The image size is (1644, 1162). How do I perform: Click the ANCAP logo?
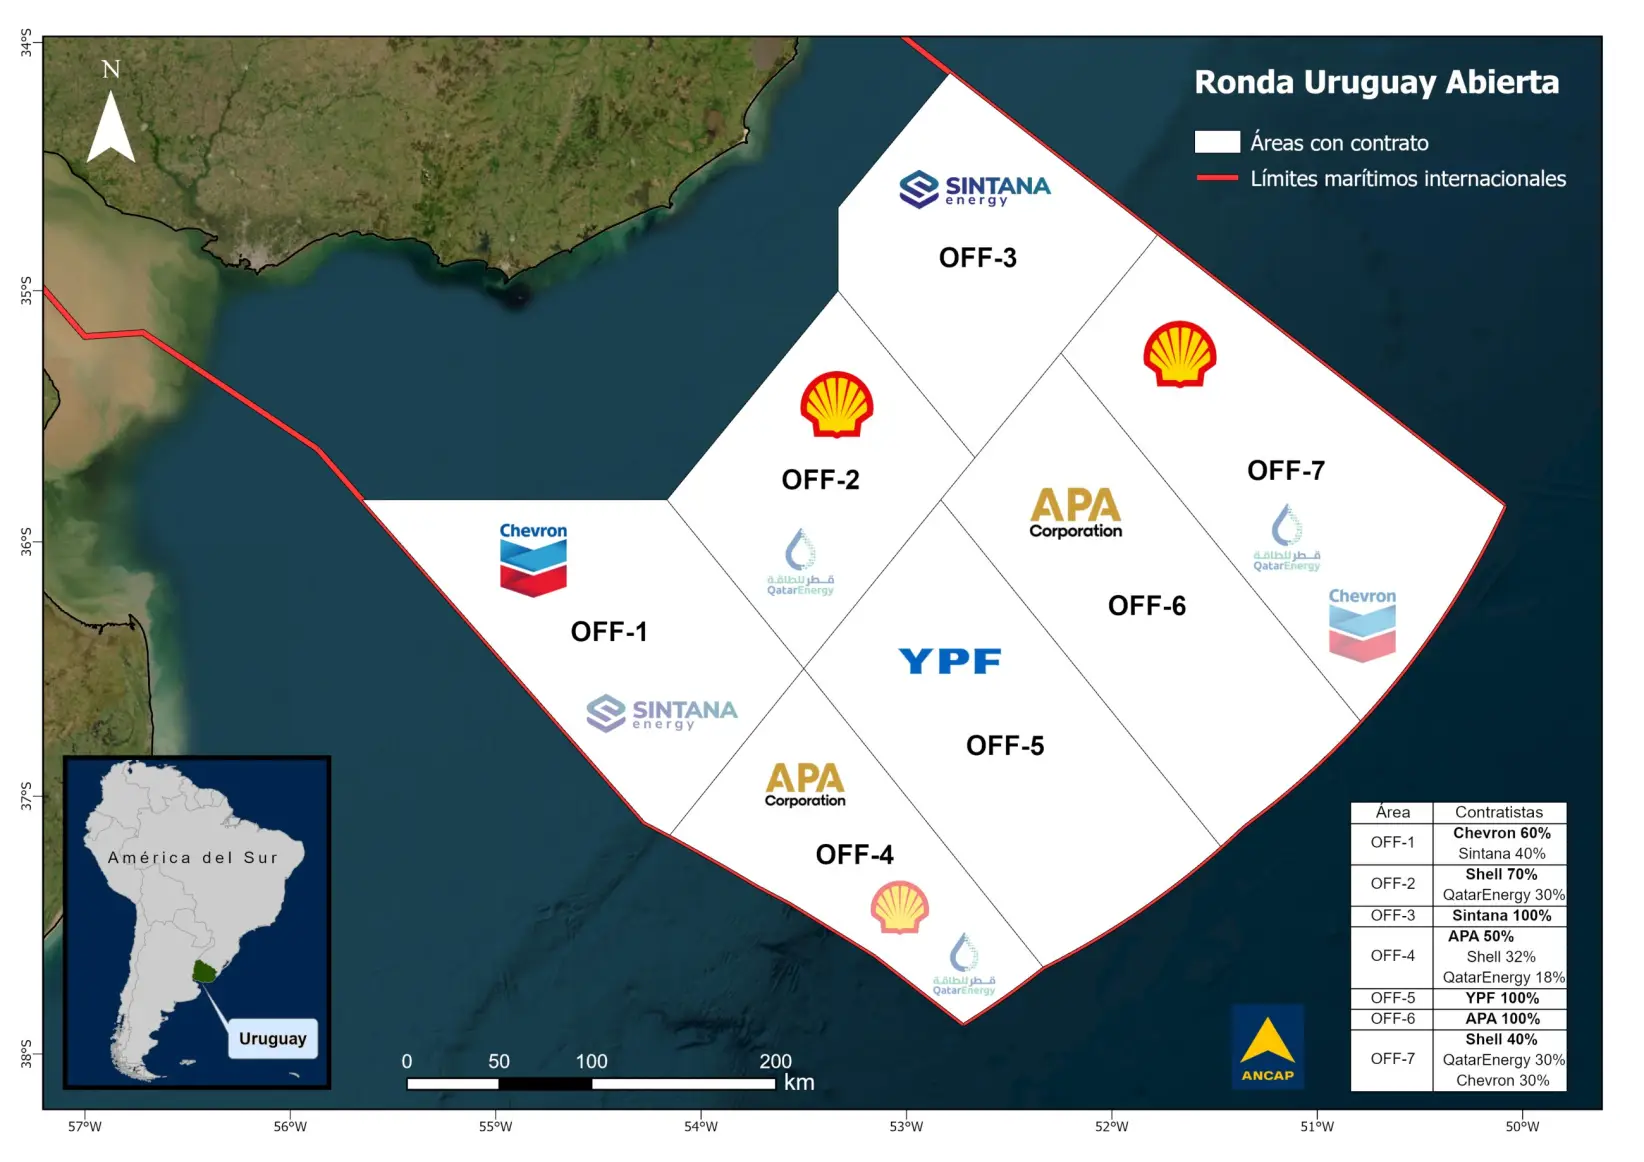tap(1267, 1046)
